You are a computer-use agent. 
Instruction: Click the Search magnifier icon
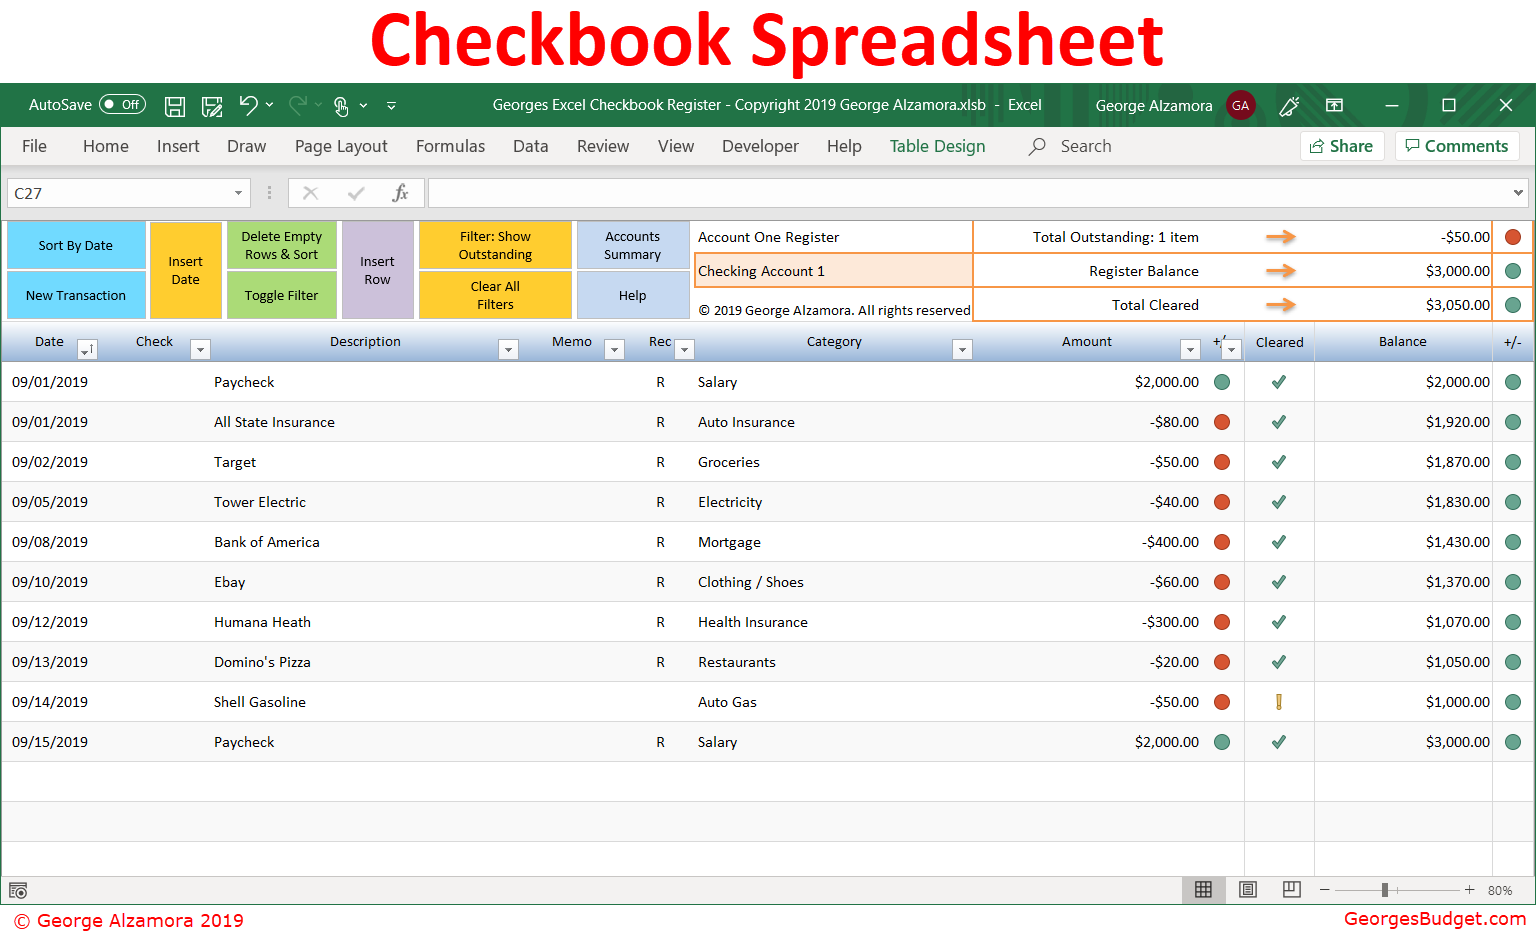point(1035,146)
